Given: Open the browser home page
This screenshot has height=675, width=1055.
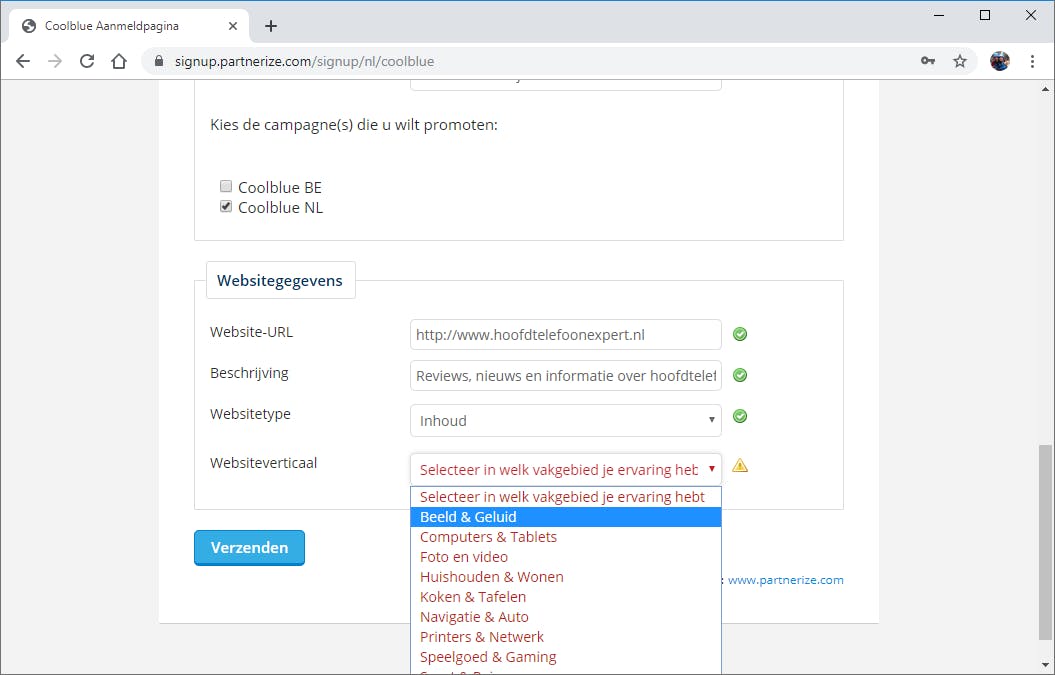Looking at the screenshot, I should point(119,61).
